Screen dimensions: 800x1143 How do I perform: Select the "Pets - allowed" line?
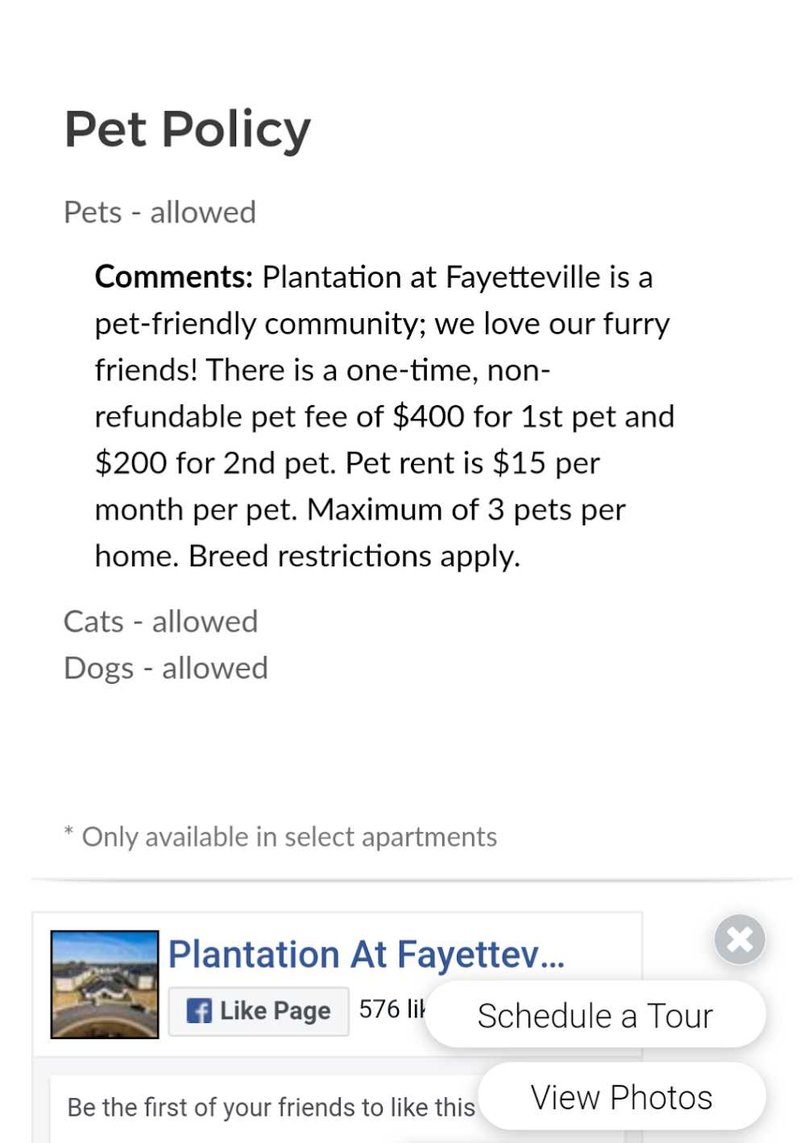coord(160,212)
